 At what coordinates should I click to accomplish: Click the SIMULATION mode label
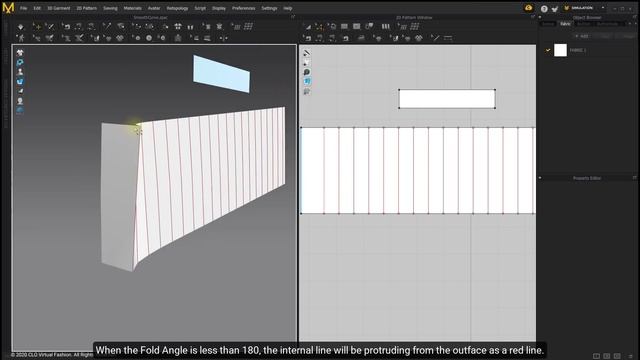pos(582,8)
